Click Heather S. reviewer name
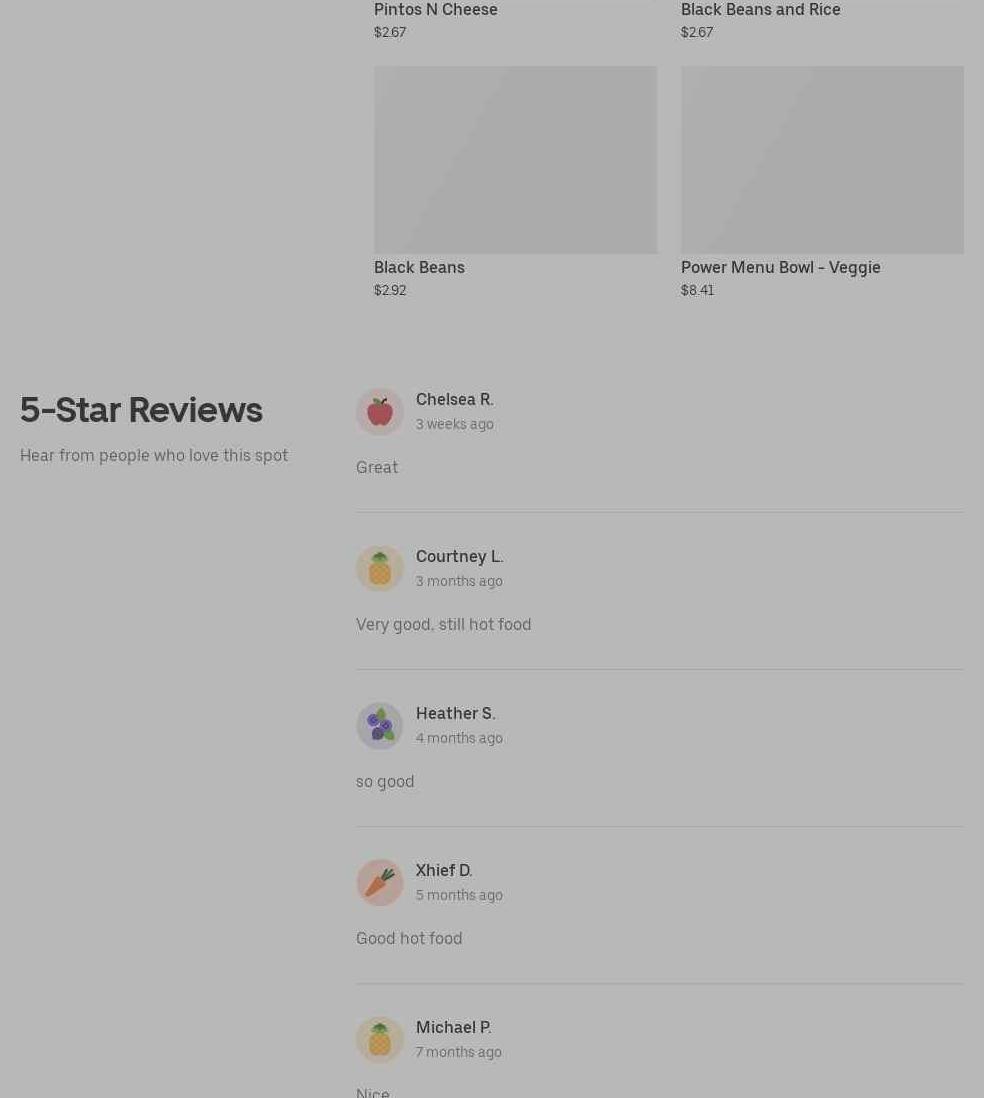 click(456, 713)
